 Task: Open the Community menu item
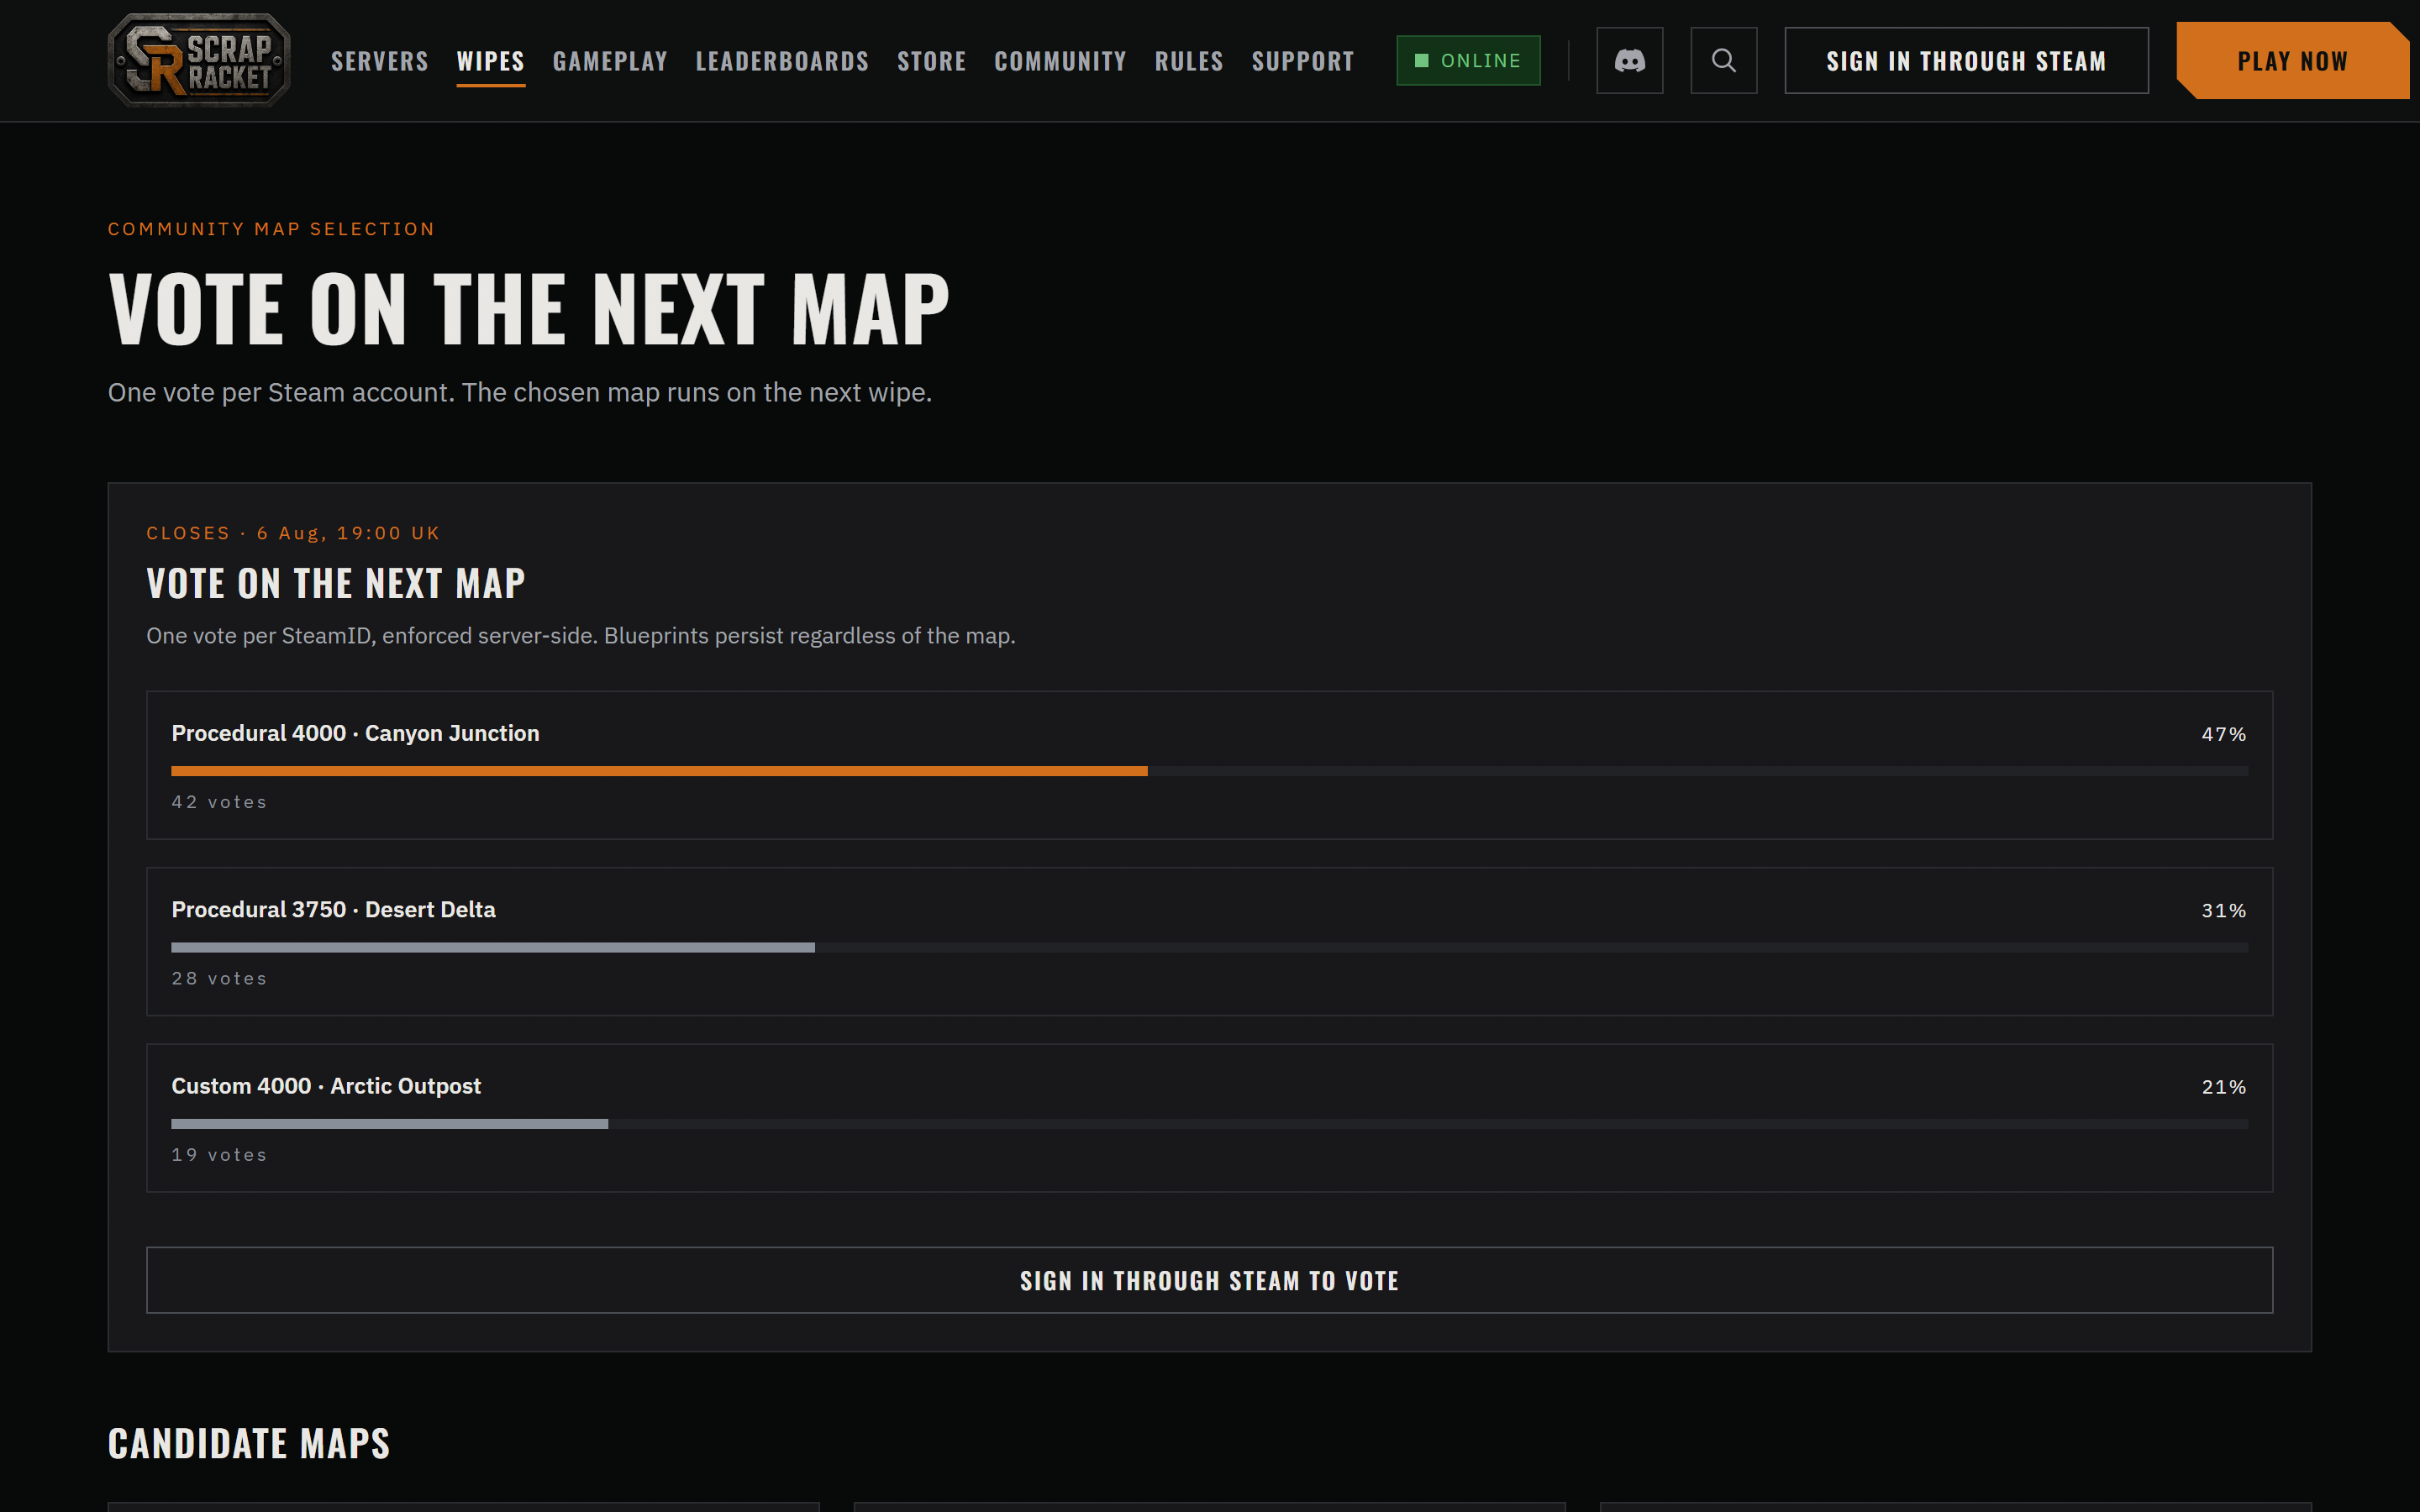[1060, 61]
